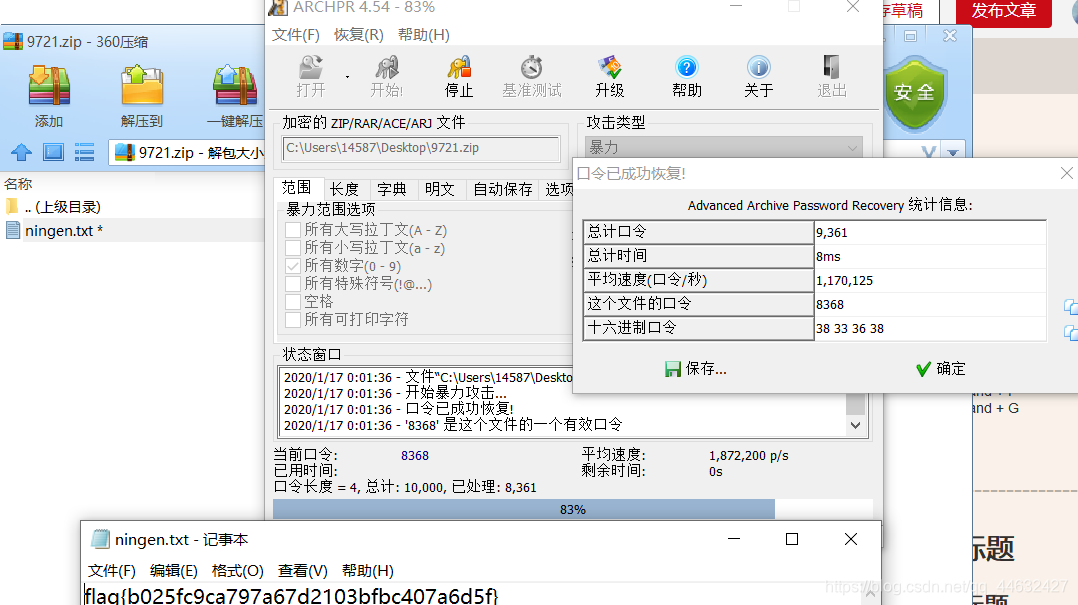This screenshot has height=605, width=1078.
Task: Open the 帮助(H) menu in ARCHPR
Action: (424, 34)
